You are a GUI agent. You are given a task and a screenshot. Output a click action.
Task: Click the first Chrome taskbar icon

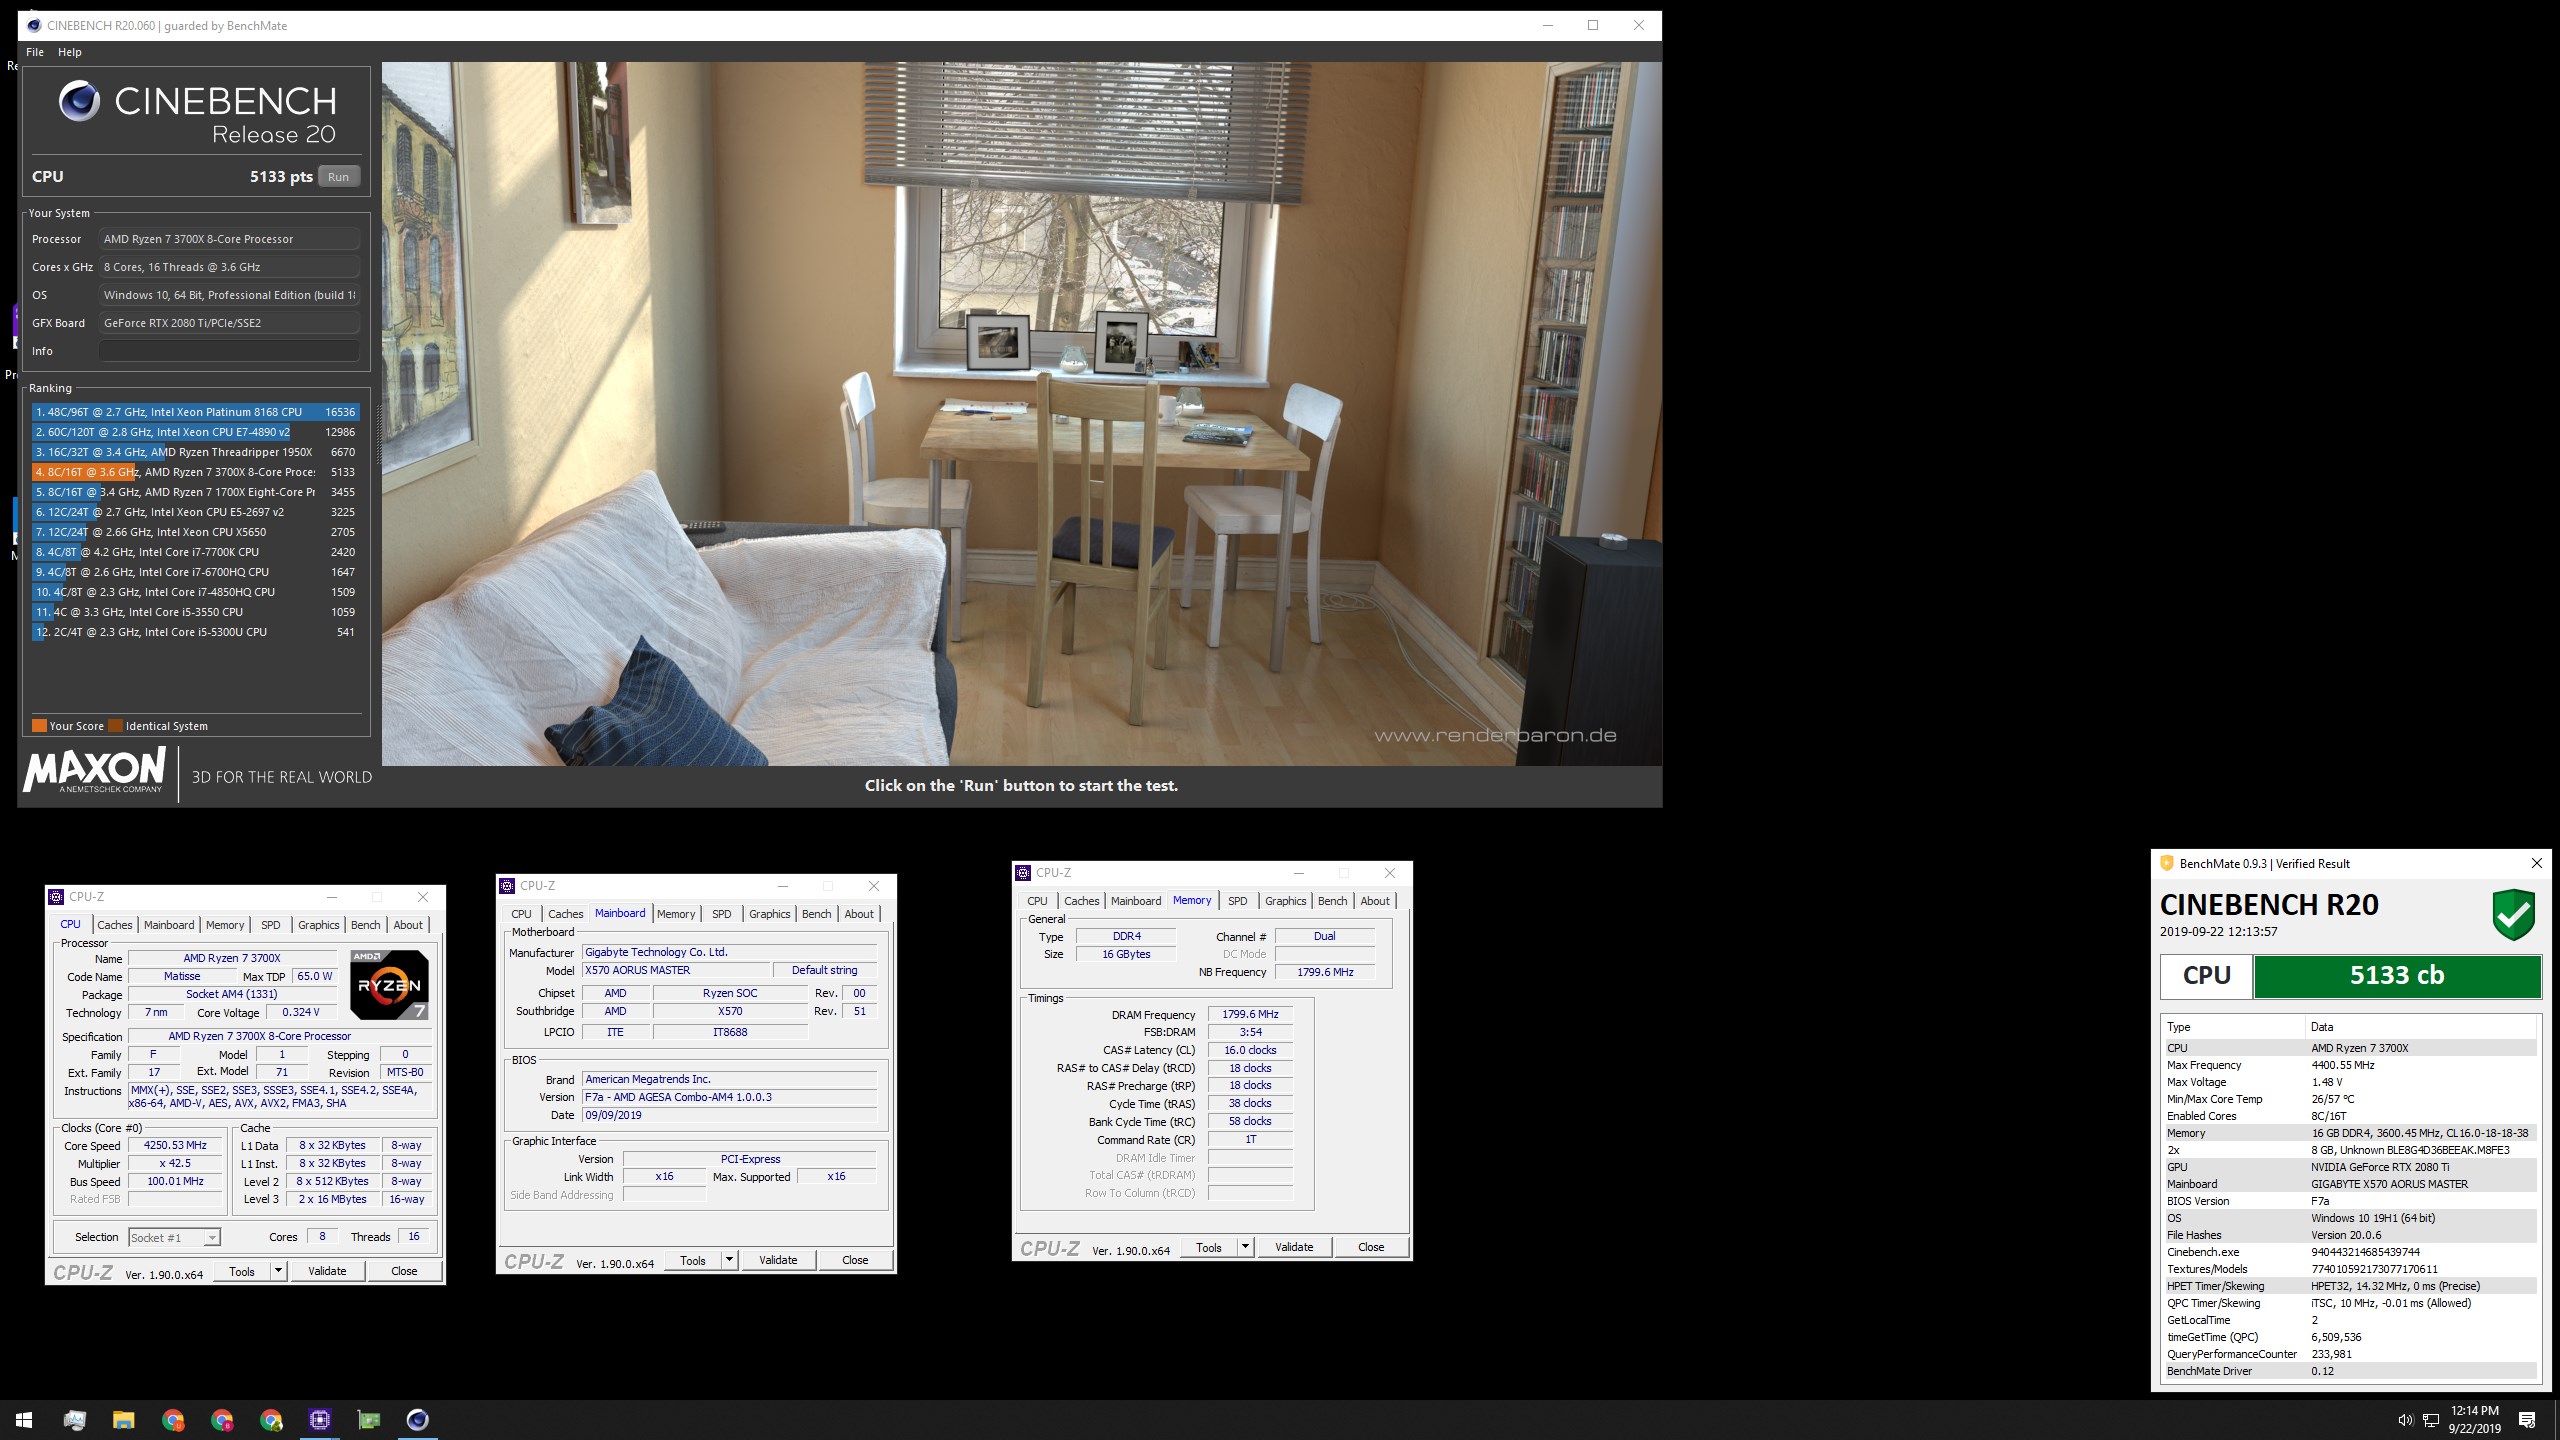click(x=173, y=1420)
